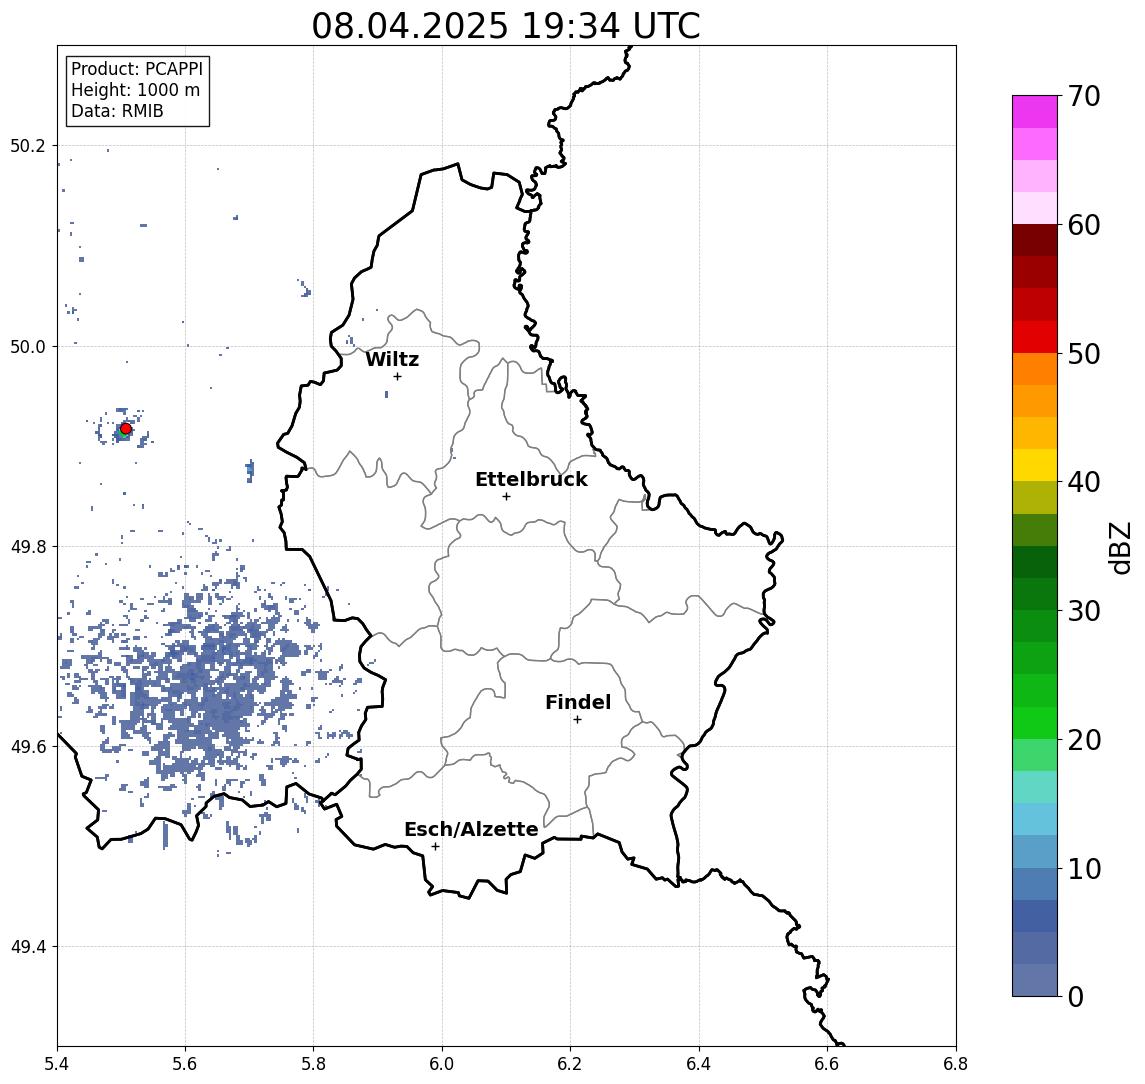Click the 6.4 longitude axis label
This screenshot has width=1145, height=1084.
point(699,1064)
